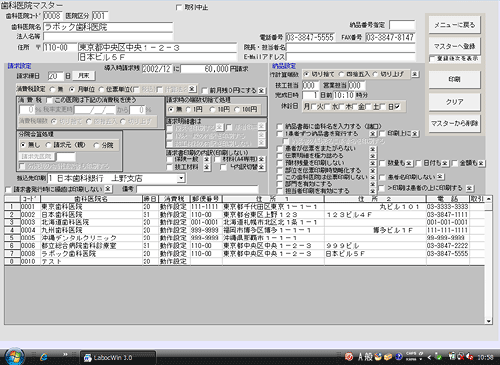Show hidden tray icons with the arrow

click(x=429, y=357)
